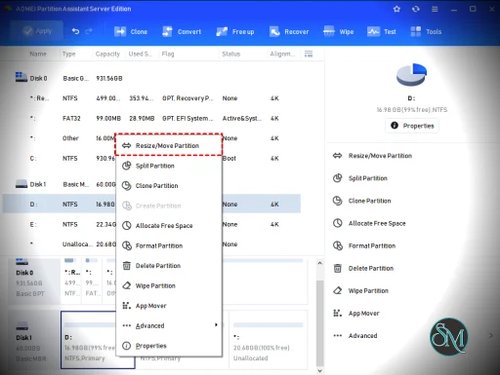Open the Recover tool
The height and width of the screenshot is (375, 500).
pyautogui.click(x=289, y=32)
